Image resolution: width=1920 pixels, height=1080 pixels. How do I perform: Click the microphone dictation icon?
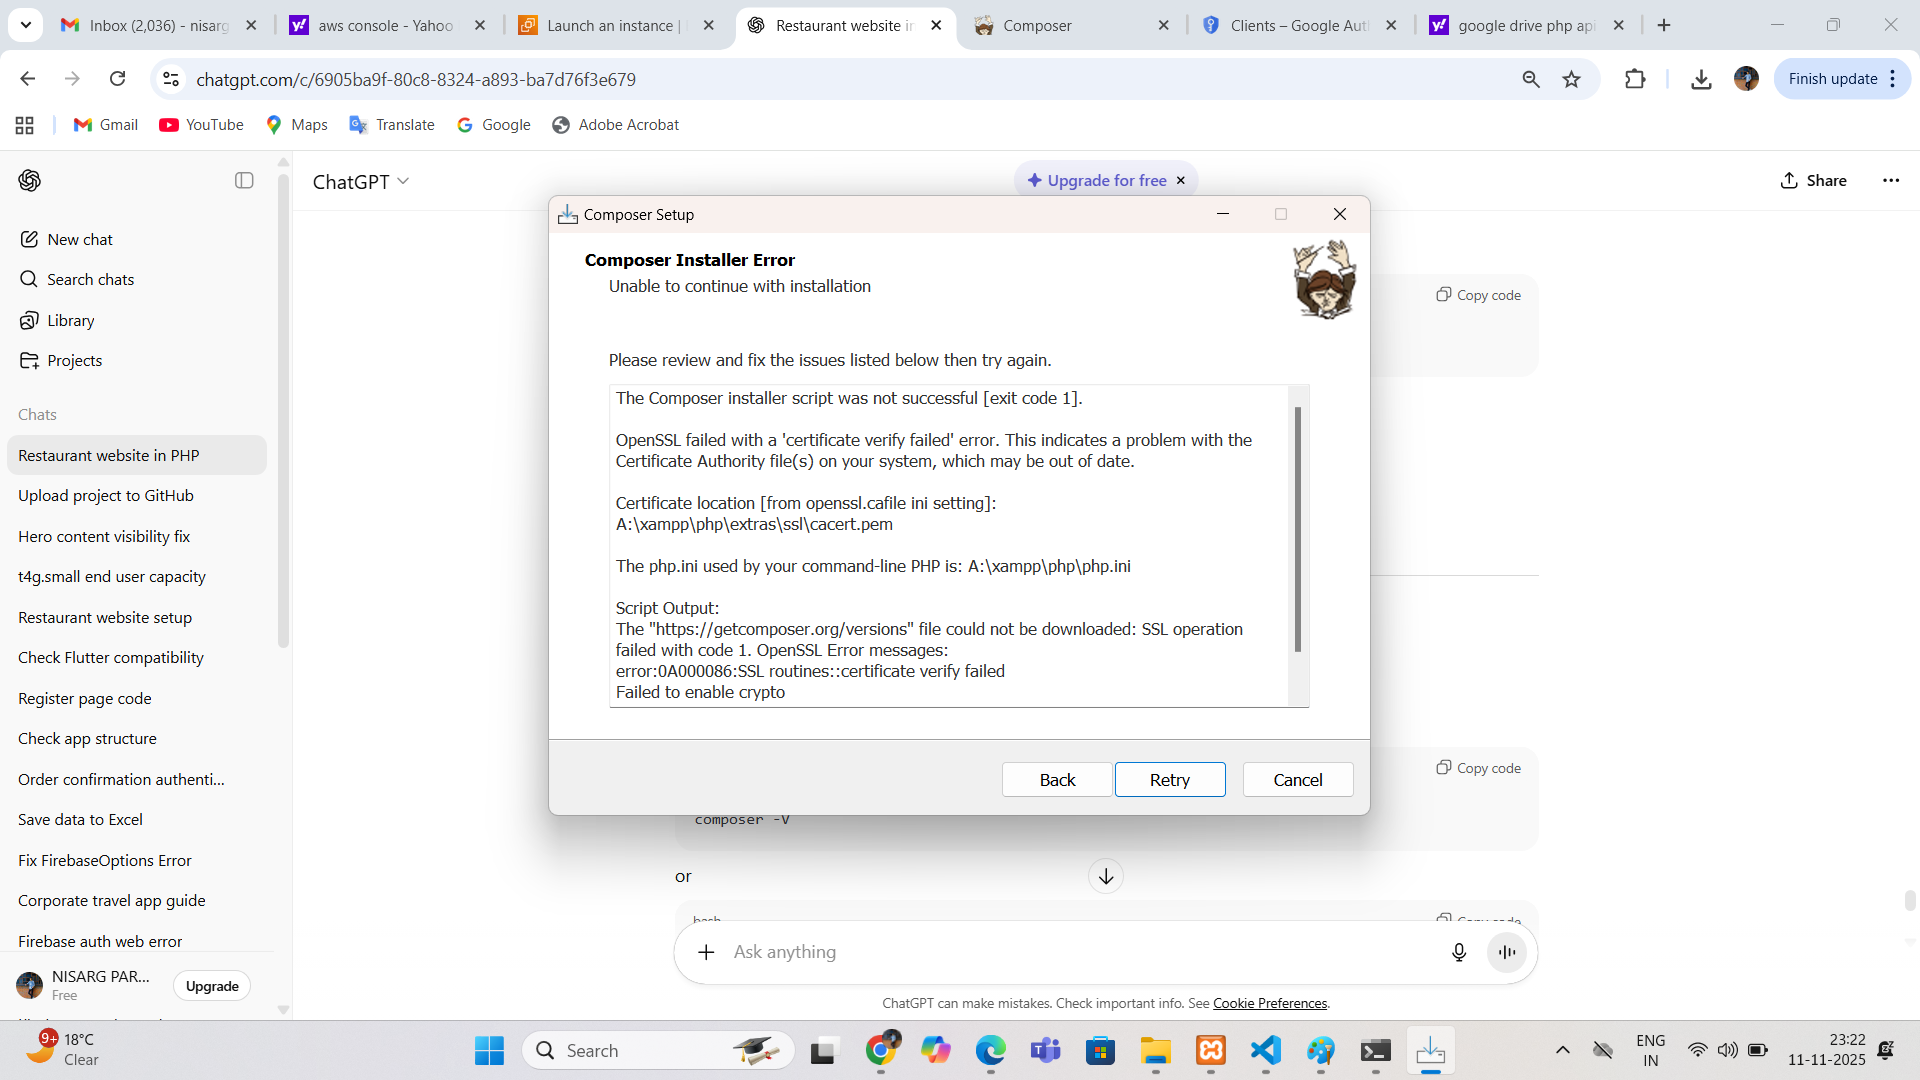pos(1458,952)
